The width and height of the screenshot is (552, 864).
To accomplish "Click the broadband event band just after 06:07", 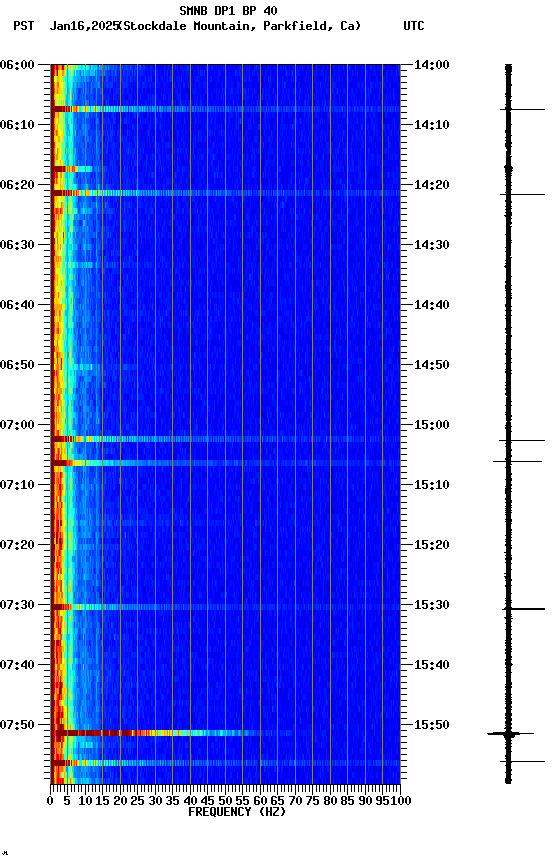I will tap(225, 109).
